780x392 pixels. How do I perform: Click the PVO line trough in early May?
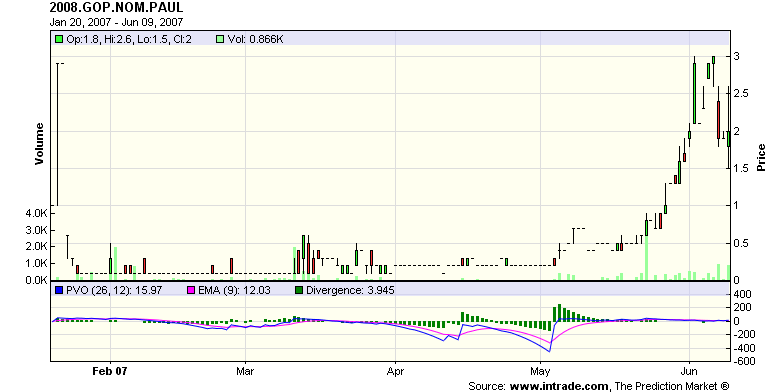coord(549,351)
